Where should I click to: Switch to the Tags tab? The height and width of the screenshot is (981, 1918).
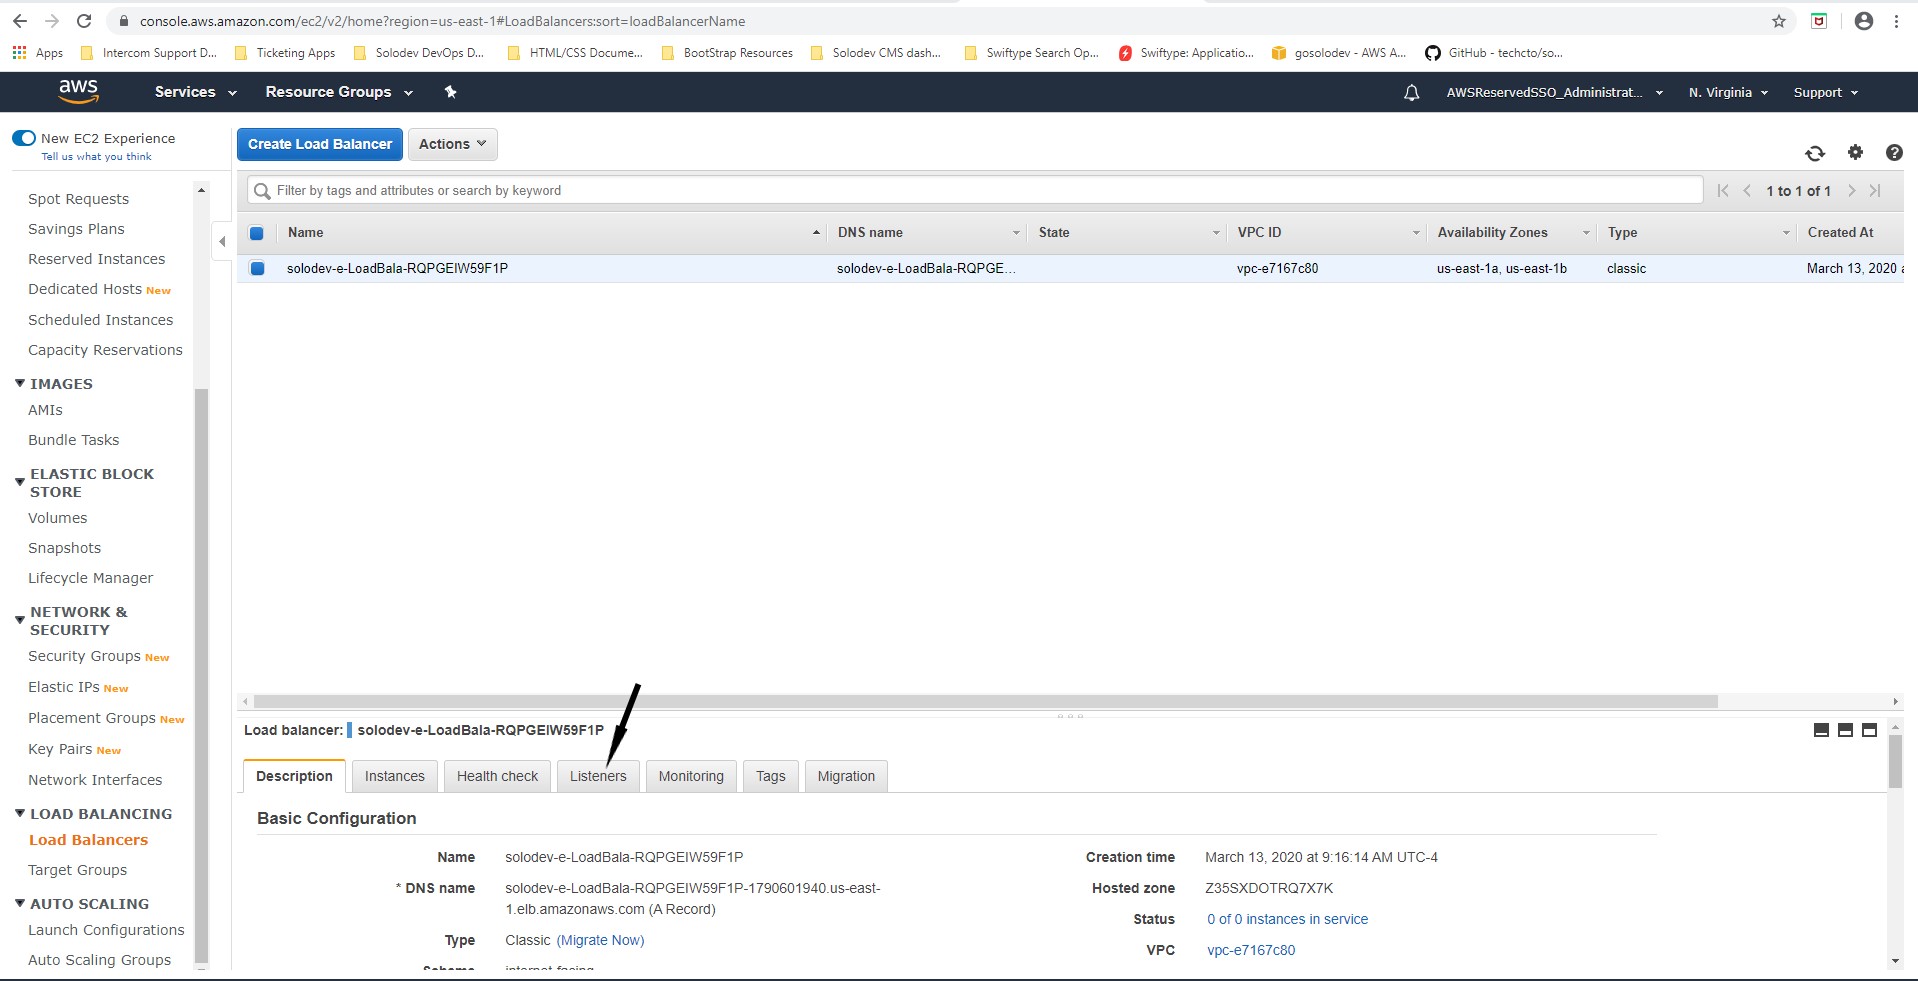tap(771, 776)
